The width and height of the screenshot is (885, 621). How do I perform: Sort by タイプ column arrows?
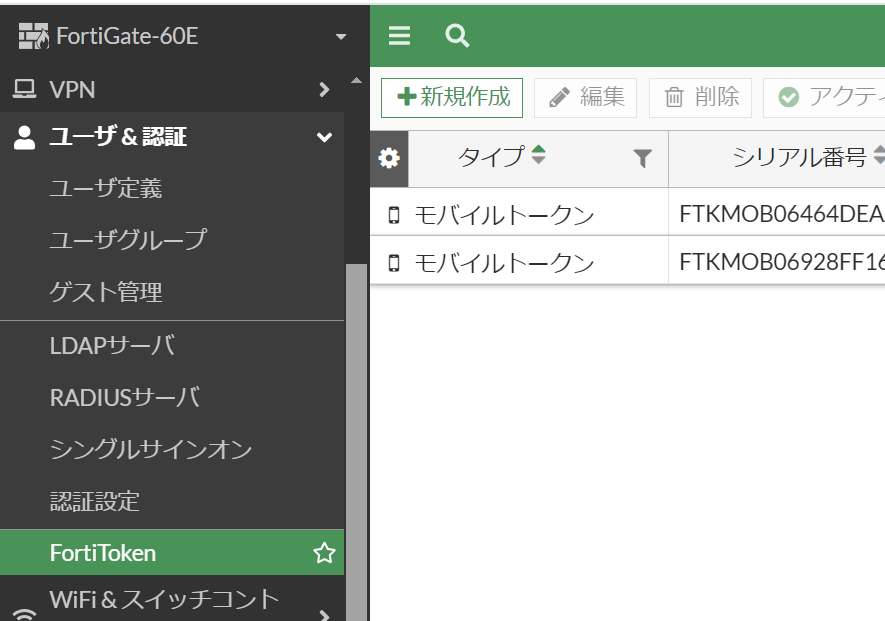(x=538, y=155)
